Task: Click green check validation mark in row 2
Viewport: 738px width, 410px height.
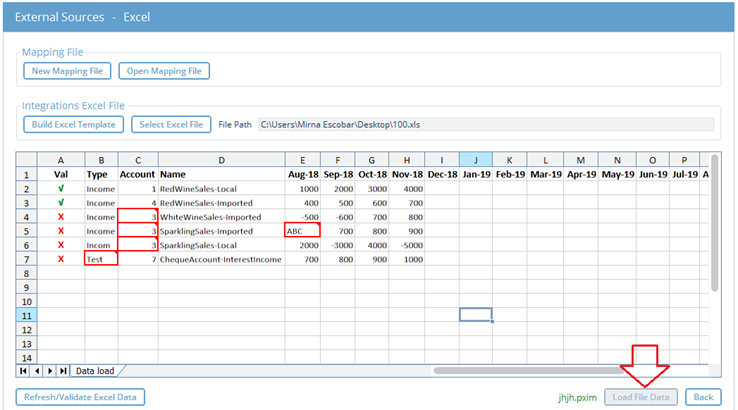Action: [60, 188]
